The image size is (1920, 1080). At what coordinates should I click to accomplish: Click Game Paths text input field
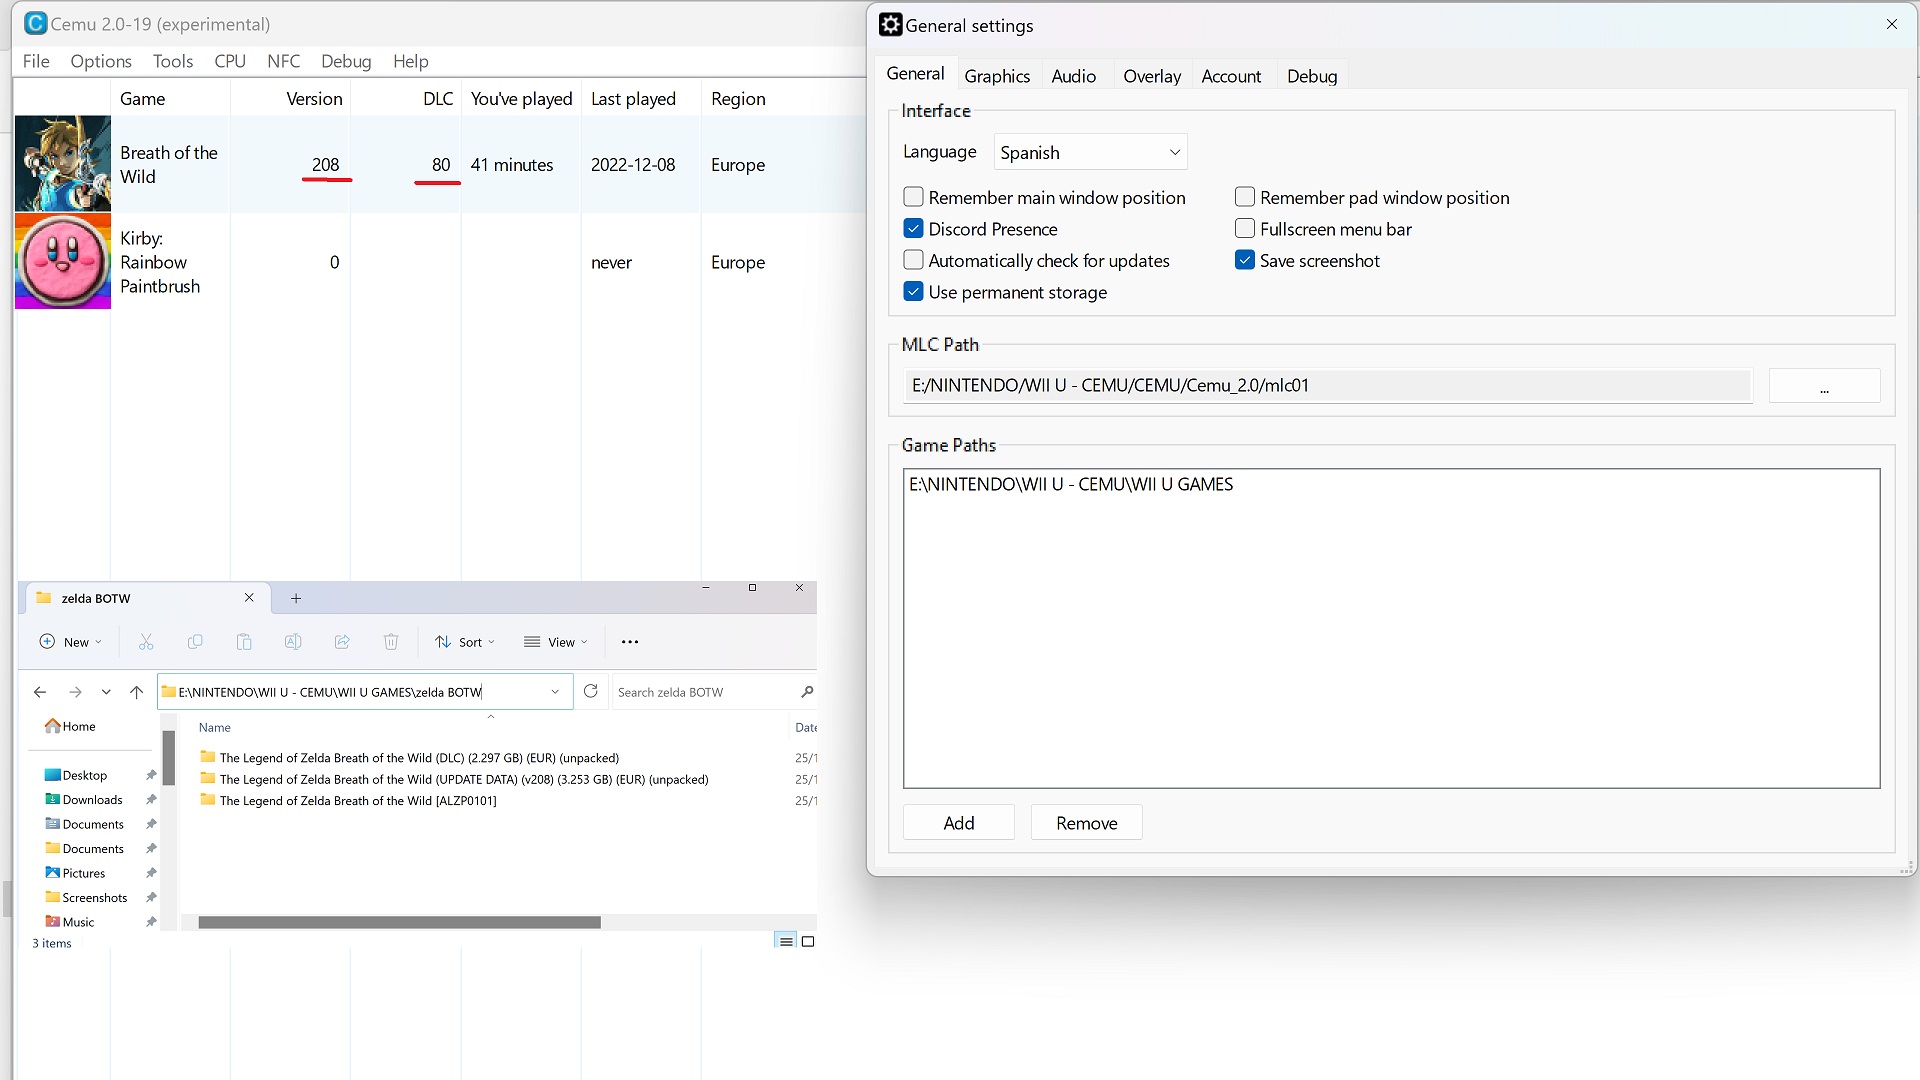[1391, 628]
